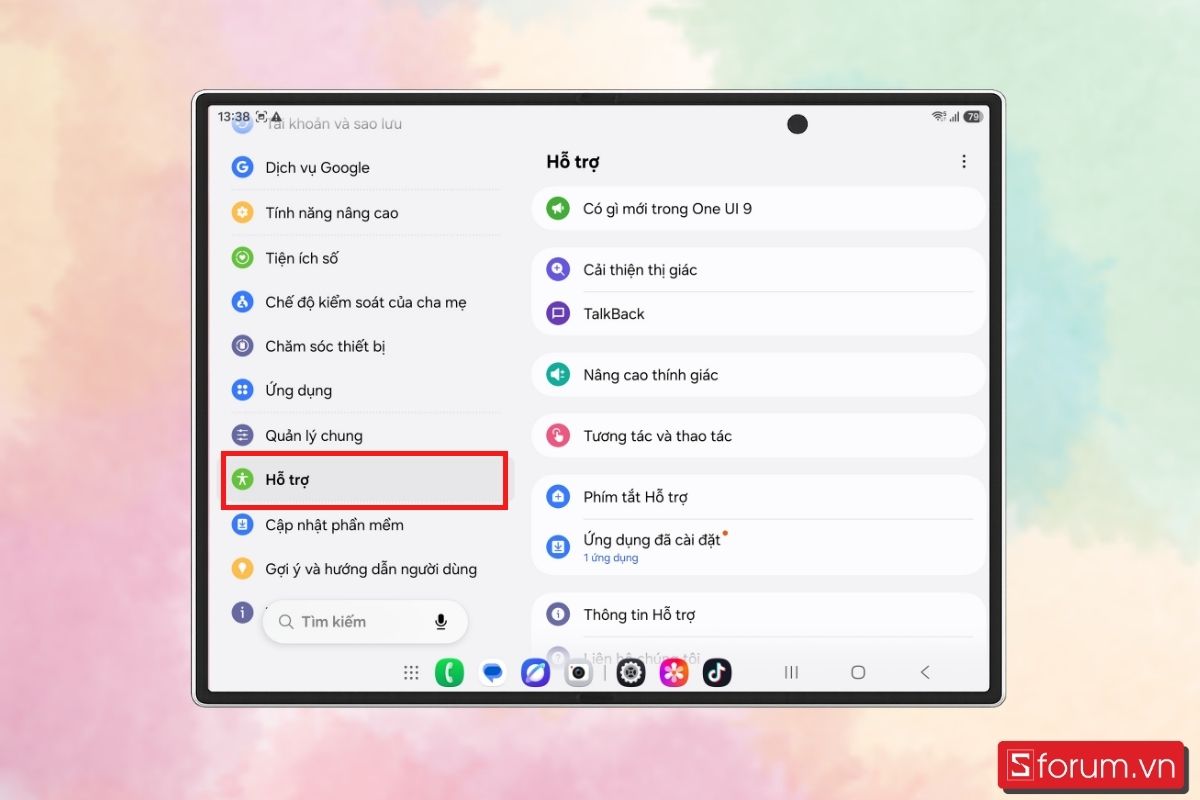Open the Settings gear in the dock
The height and width of the screenshot is (800, 1200).
click(630, 673)
